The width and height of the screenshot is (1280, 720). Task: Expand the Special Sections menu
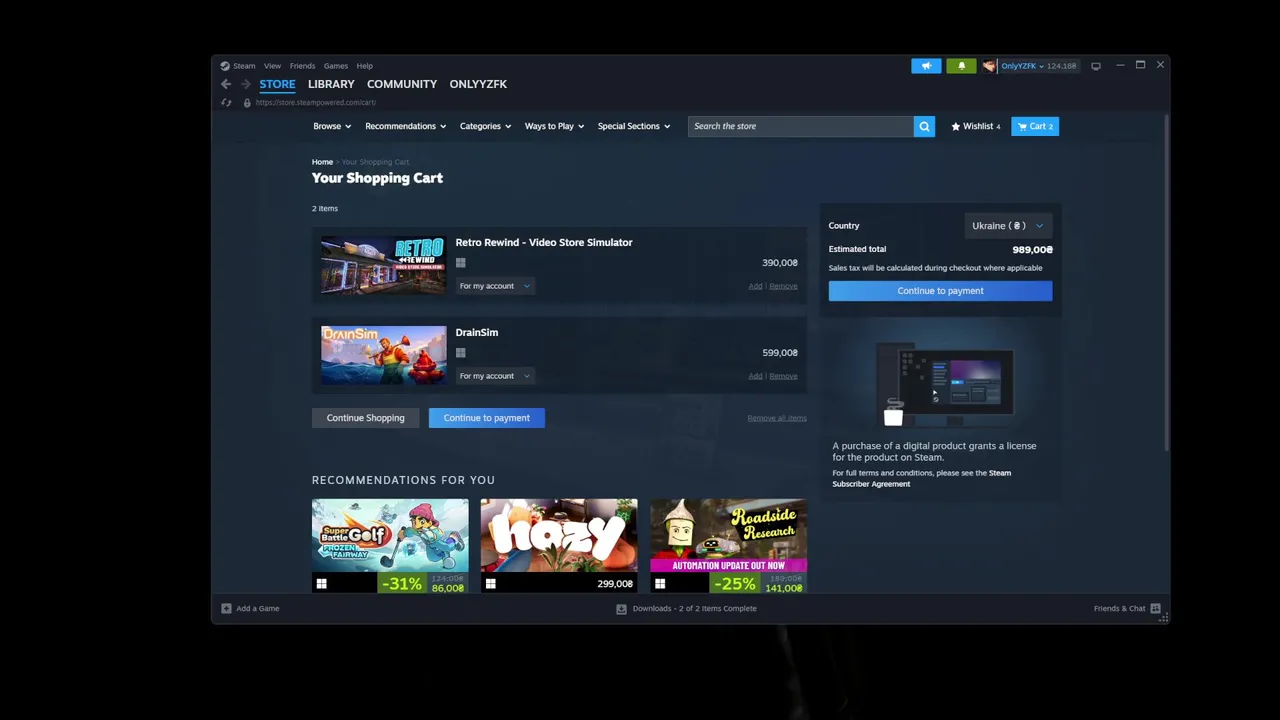634,126
